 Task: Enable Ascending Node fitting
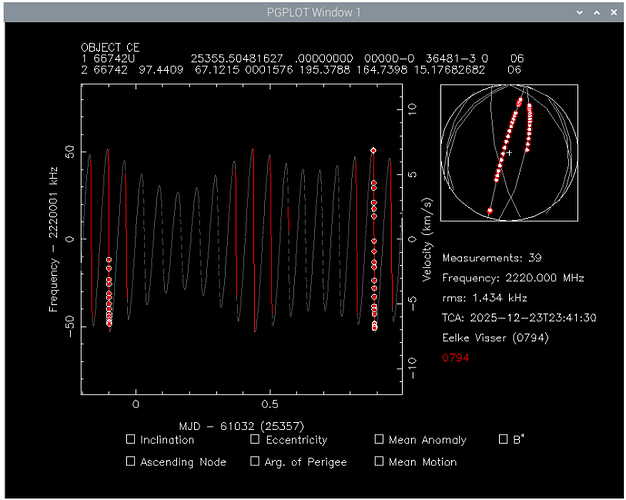pyautogui.click(x=131, y=461)
